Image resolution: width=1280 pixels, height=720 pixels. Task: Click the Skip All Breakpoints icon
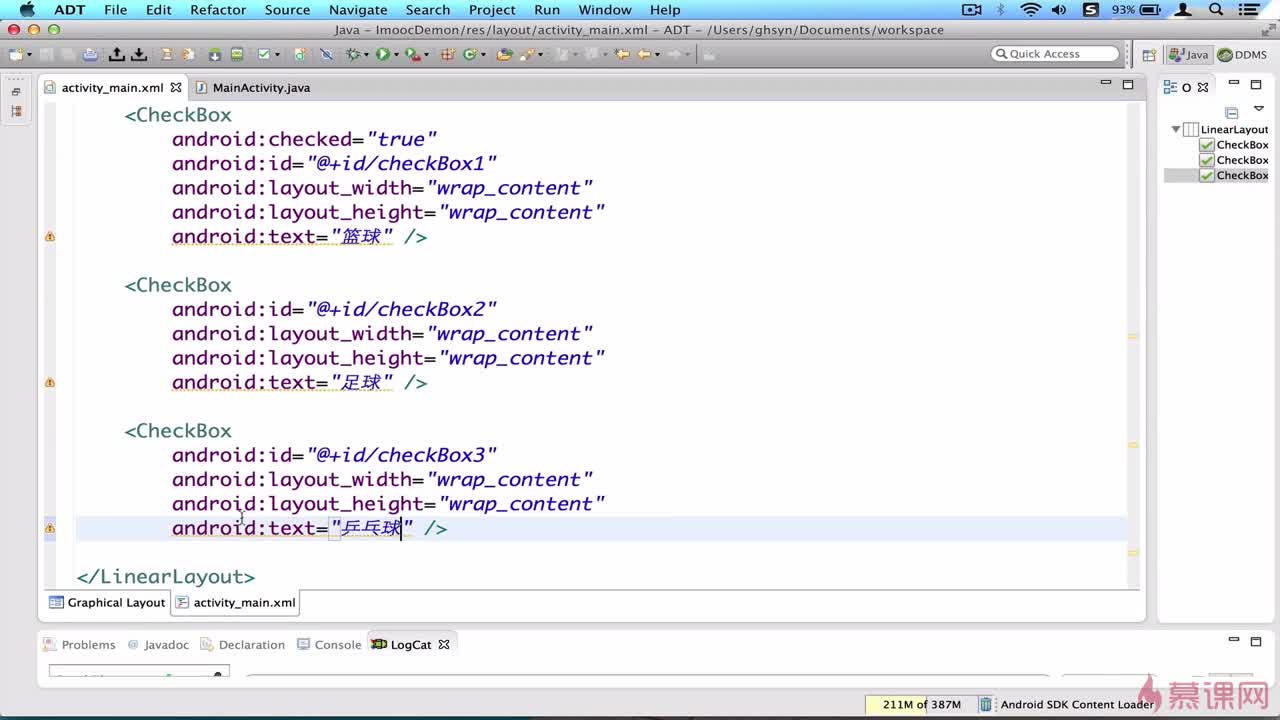click(326, 54)
